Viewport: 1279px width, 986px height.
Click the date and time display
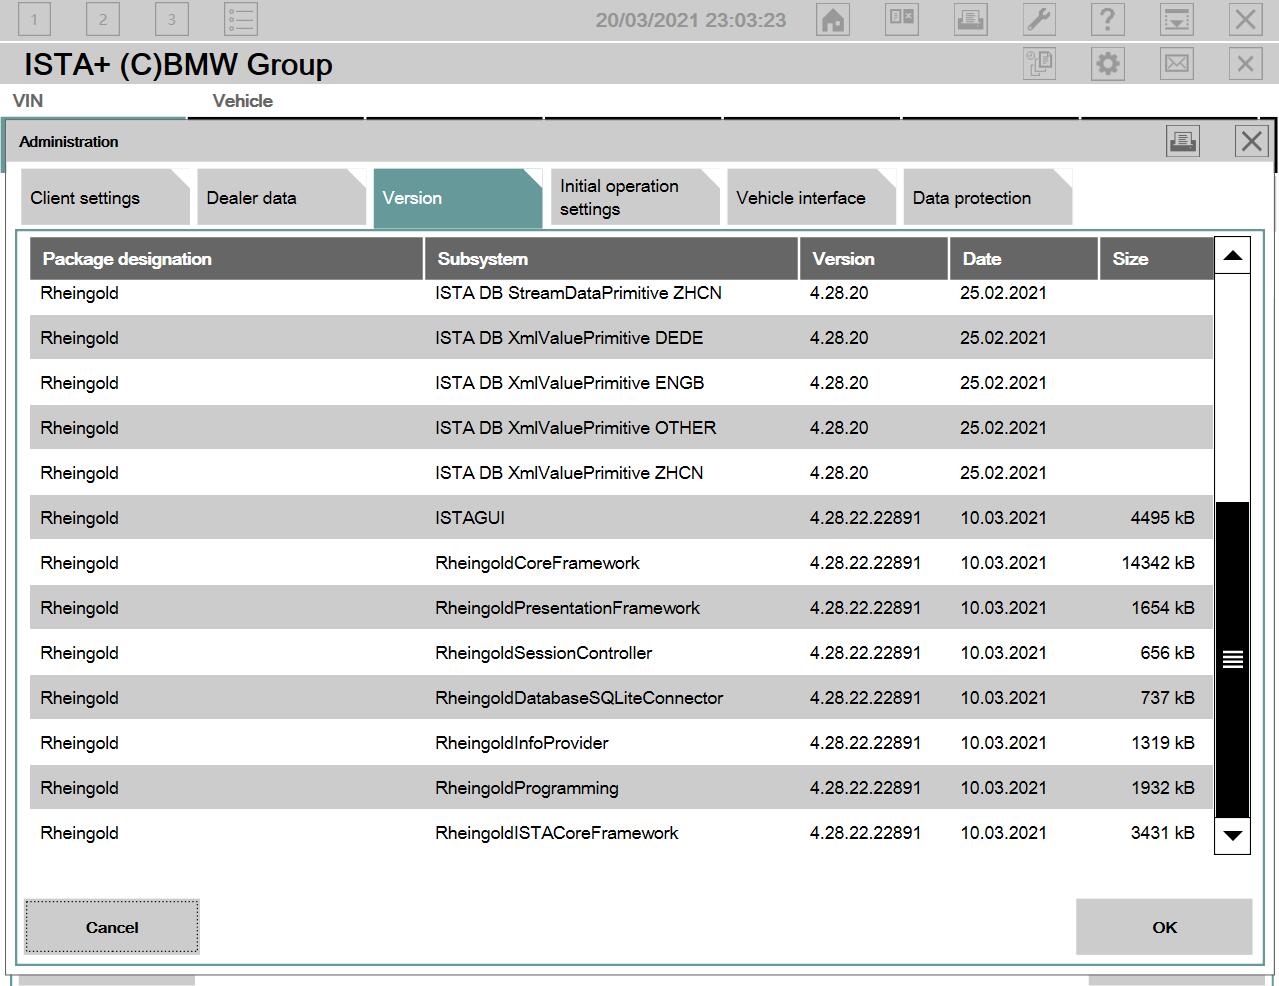691,20
